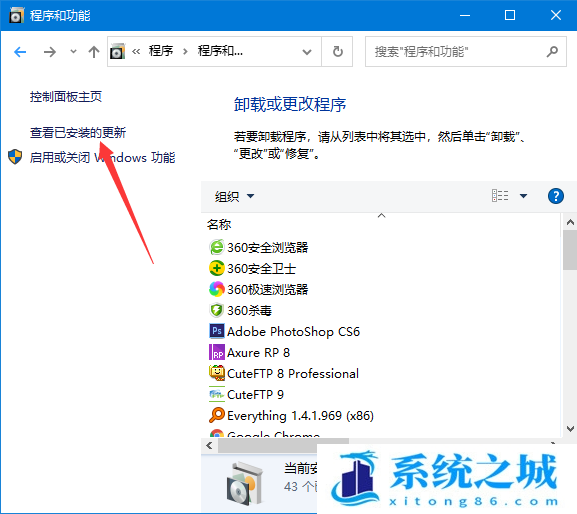Click the address bar control panel icon

pos(117,52)
